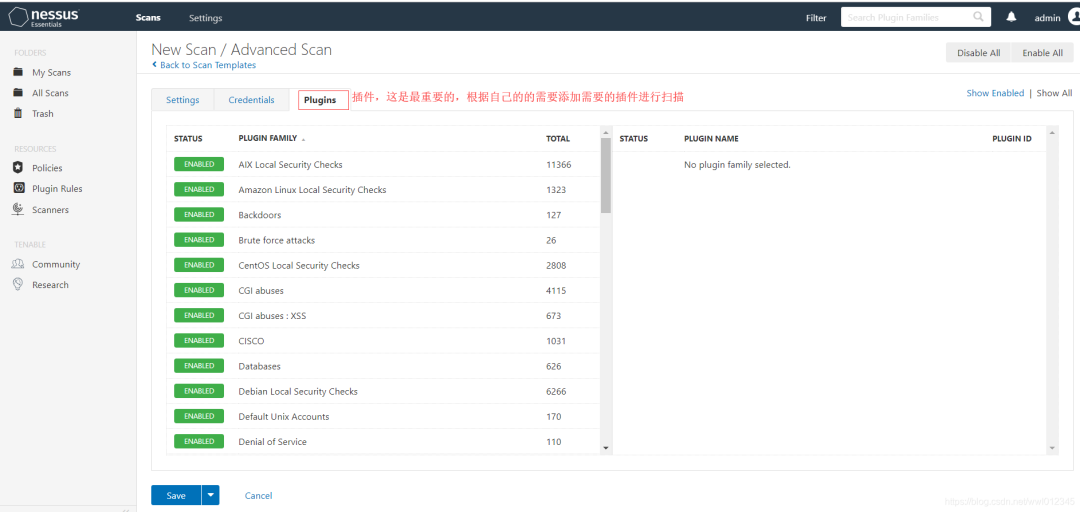
Task: Click the plugin name panel scroll down arrow
Action: coord(1052,448)
